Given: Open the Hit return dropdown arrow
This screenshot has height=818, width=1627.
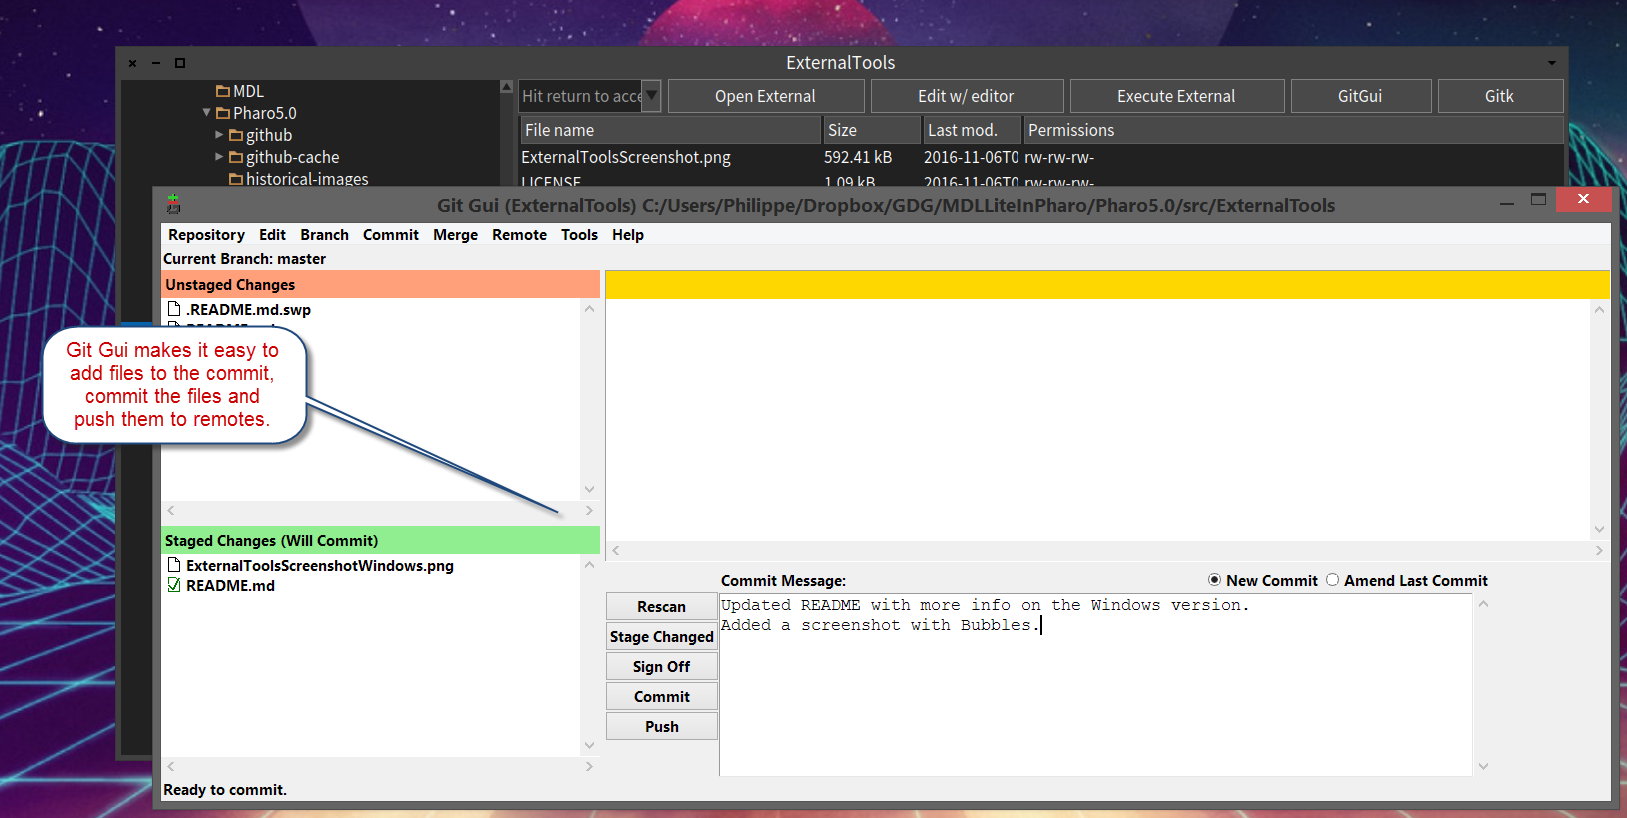Looking at the screenshot, I should tap(651, 96).
